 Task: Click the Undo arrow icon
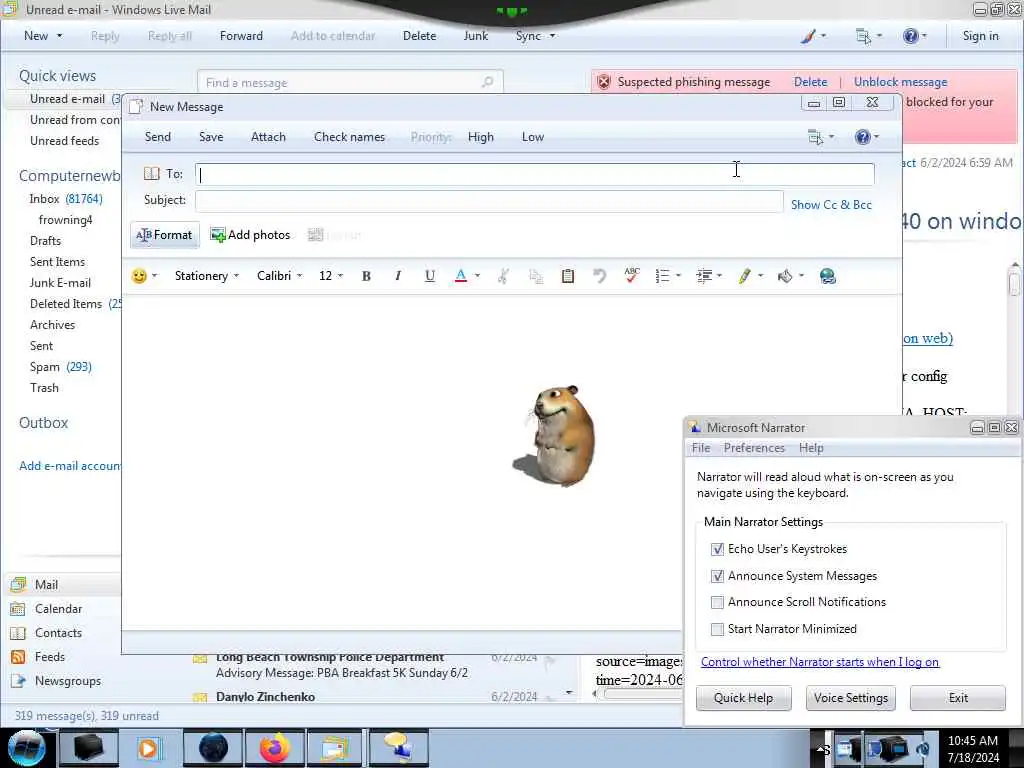599,276
